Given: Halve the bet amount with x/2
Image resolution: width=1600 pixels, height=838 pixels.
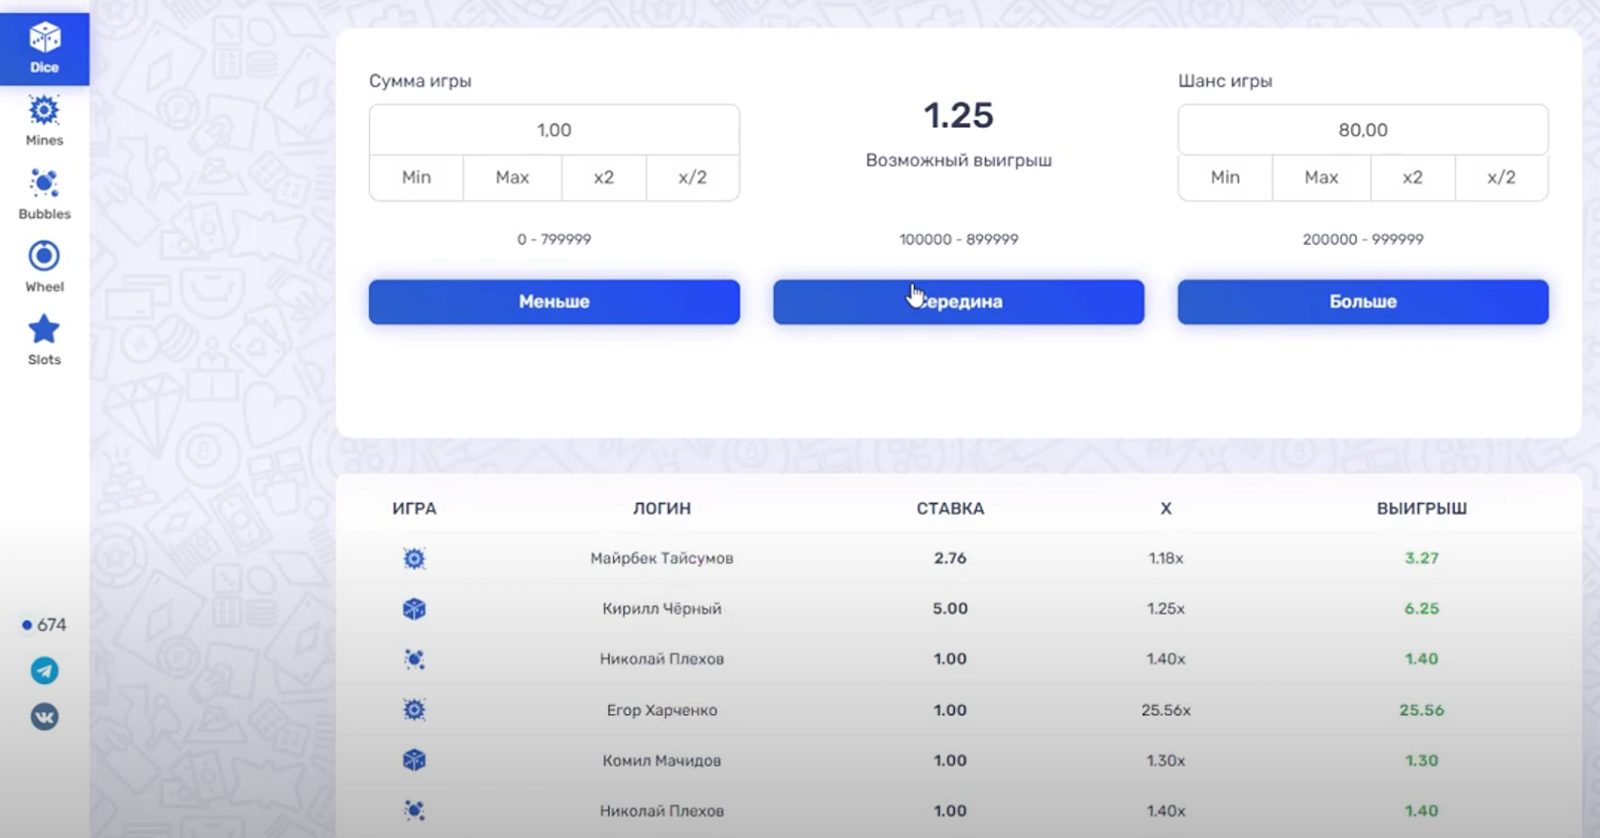Looking at the screenshot, I should point(692,178).
